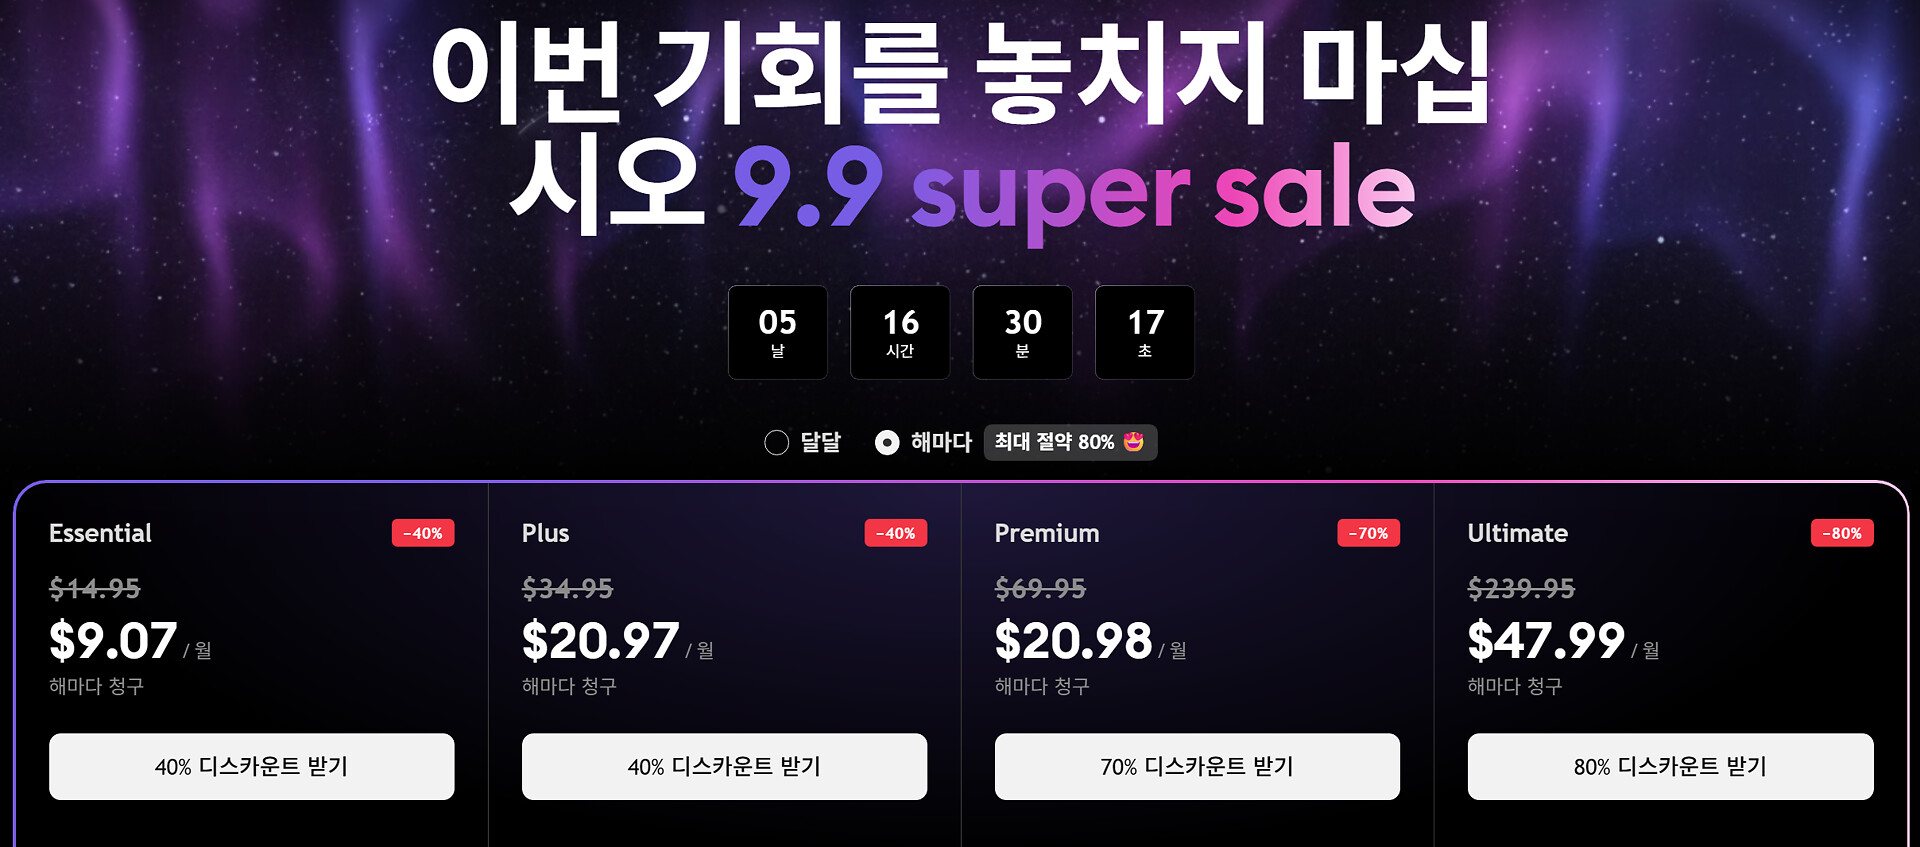Click the -70% red badge on Premium plan
This screenshot has height=847, width=1920.
point(1369,533)
